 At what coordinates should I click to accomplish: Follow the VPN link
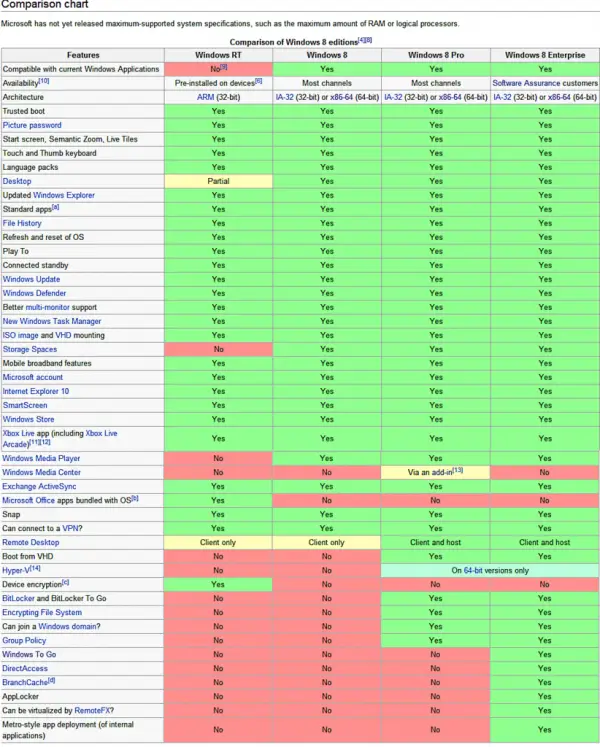click(70, 528)
